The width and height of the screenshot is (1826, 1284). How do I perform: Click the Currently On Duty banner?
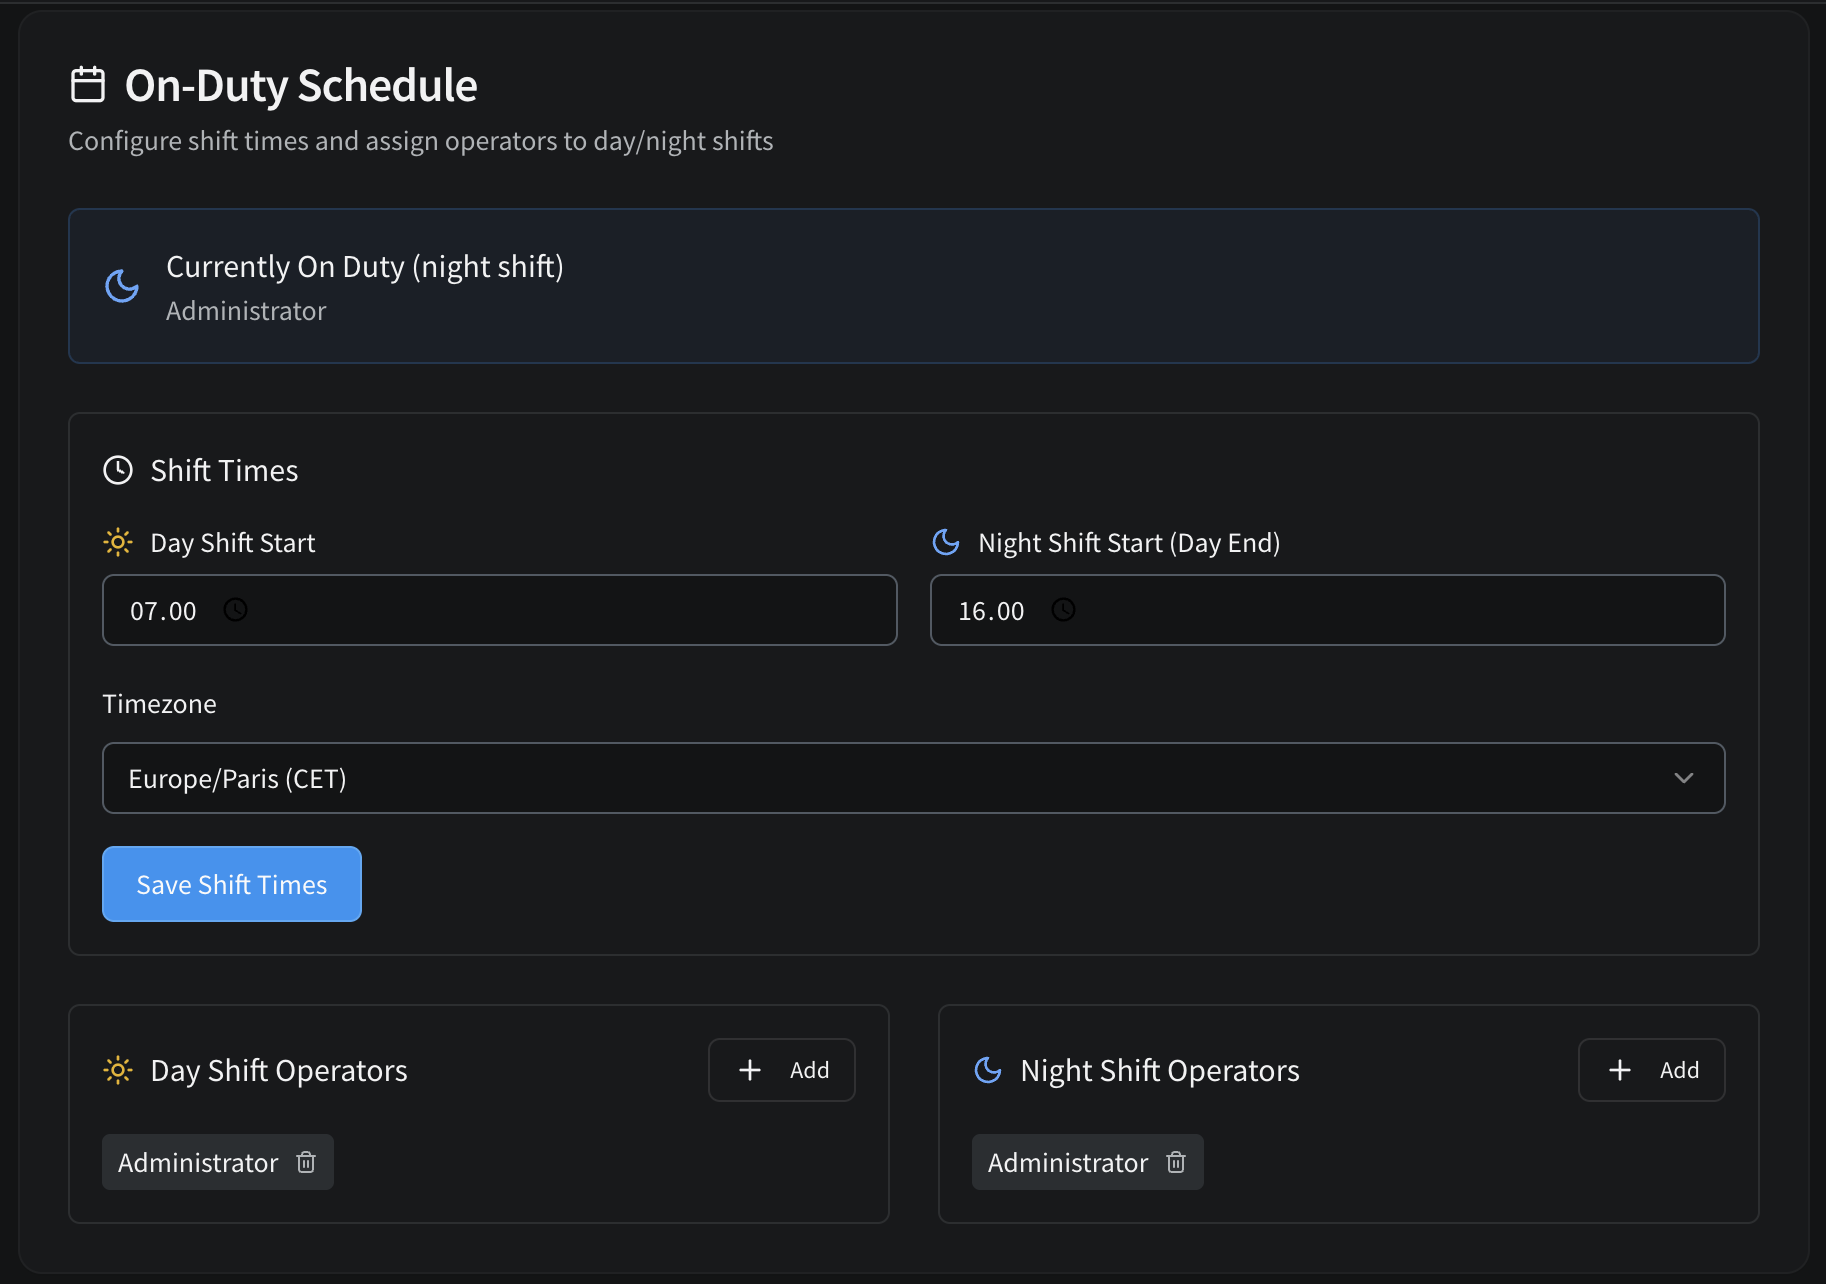tap(912, 286)
